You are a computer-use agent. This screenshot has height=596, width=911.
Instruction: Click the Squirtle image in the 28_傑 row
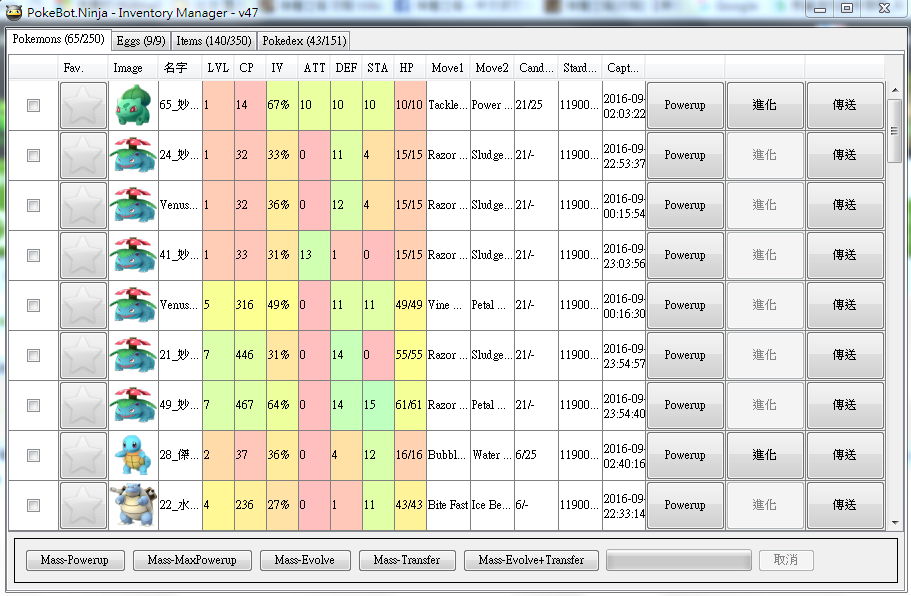click(133, 455)
